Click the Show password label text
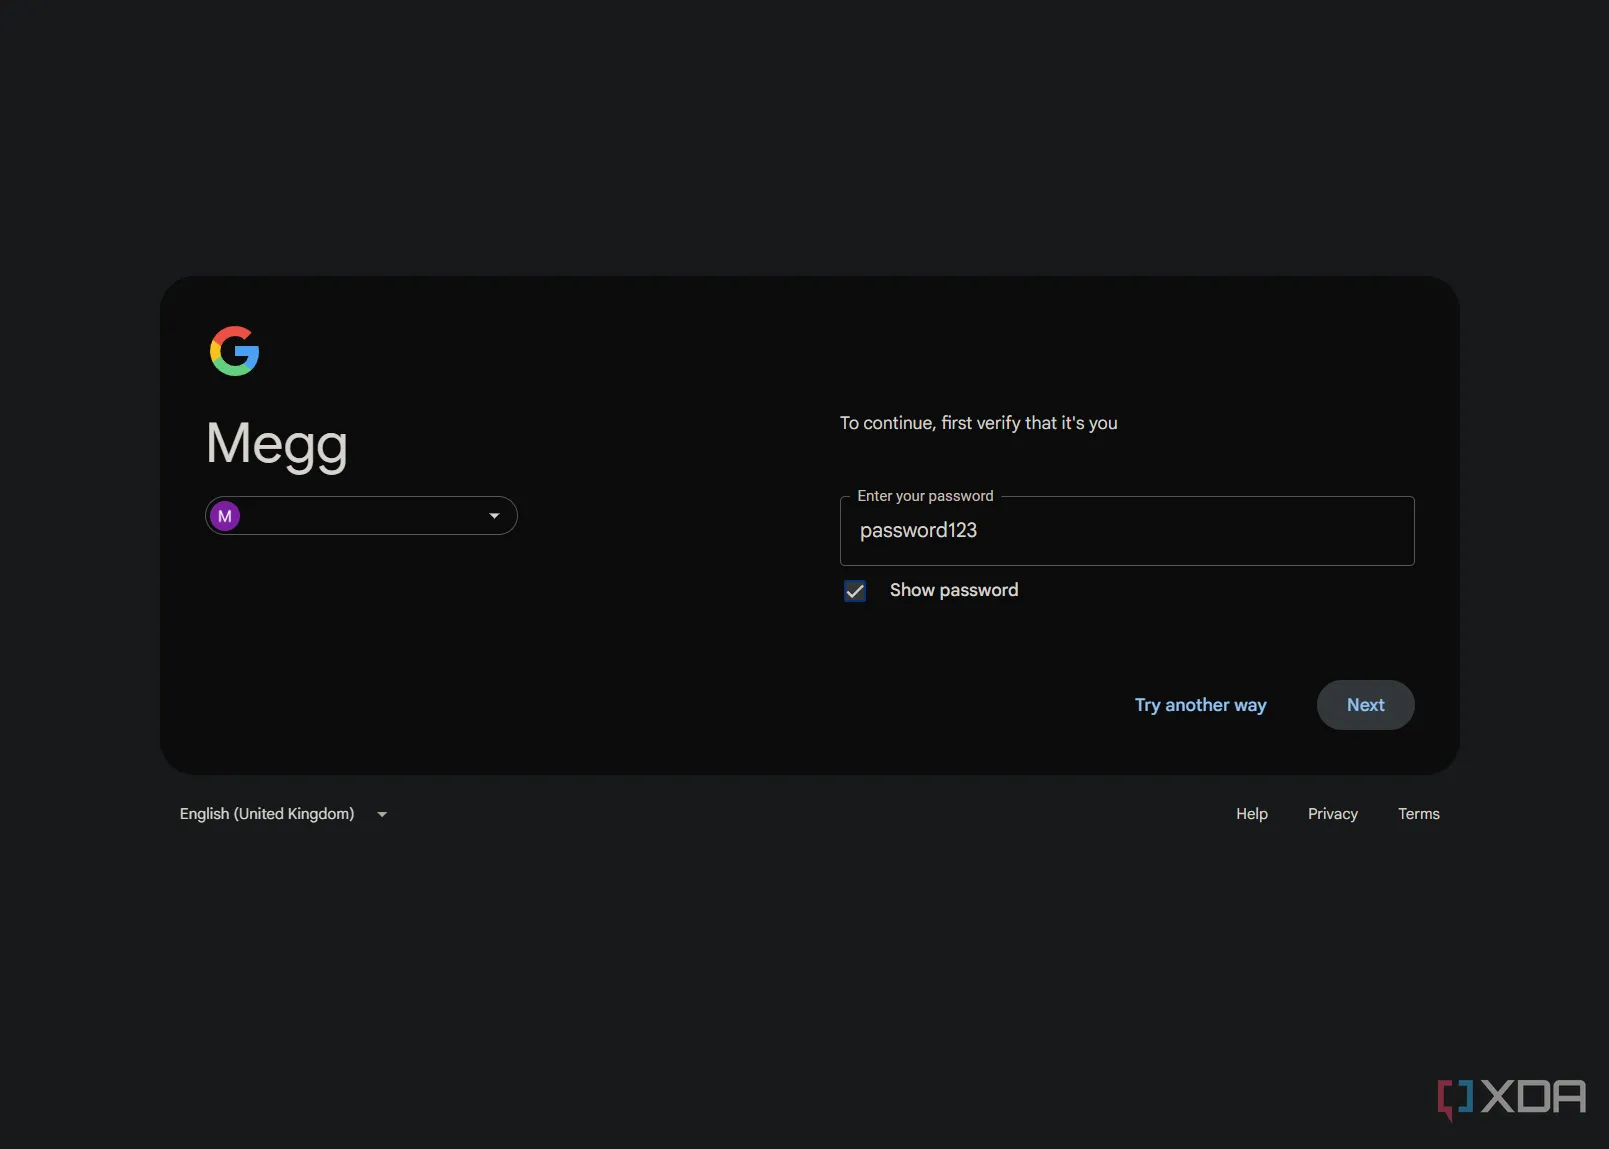The height and width of the screenshot is (1149, 1609). pyautogui.click(x=954, y=590)
